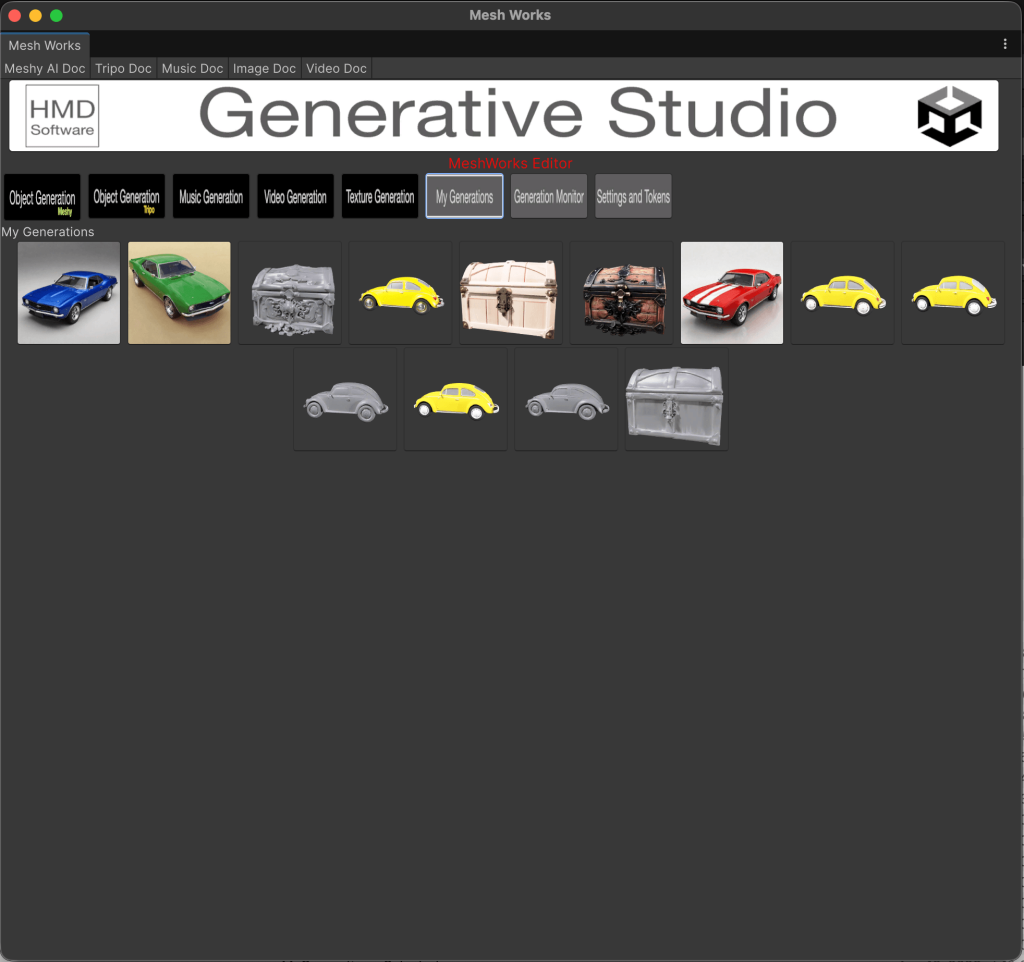Select the red car with white stripes
This screenshot has height=962, width=1024.
[731, 293]
